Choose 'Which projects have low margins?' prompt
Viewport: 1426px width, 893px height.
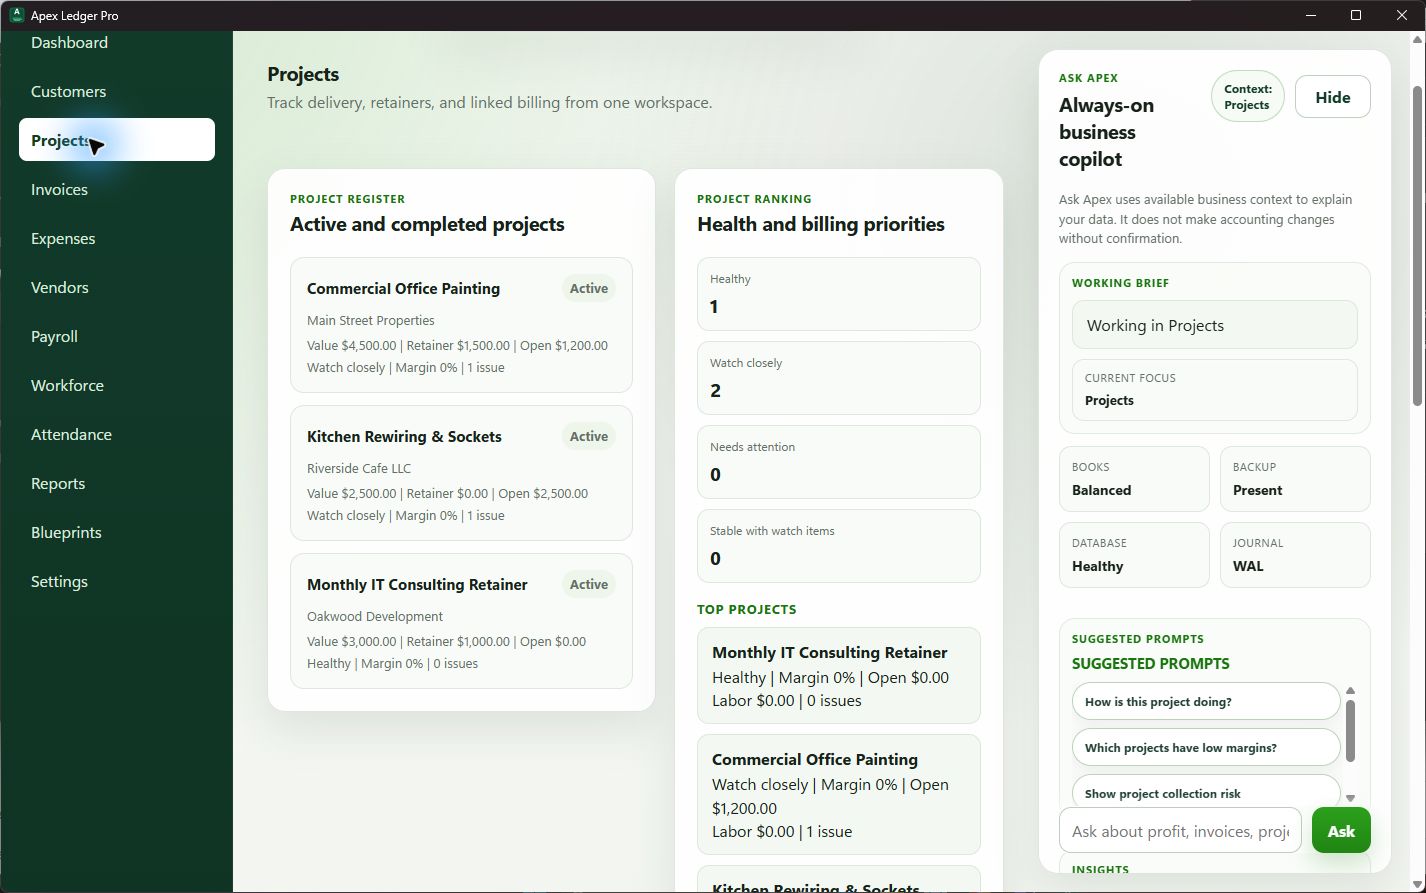pyautogui.click(x=1206, y=748)
